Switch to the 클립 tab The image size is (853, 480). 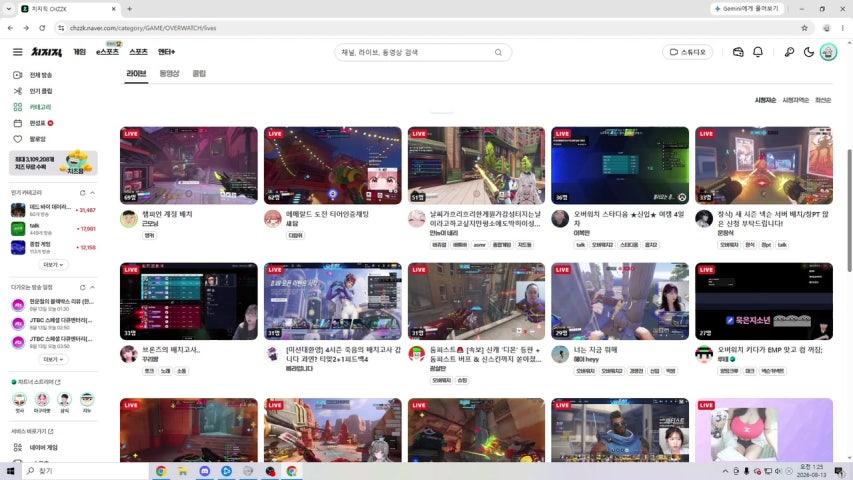point(199,73)
